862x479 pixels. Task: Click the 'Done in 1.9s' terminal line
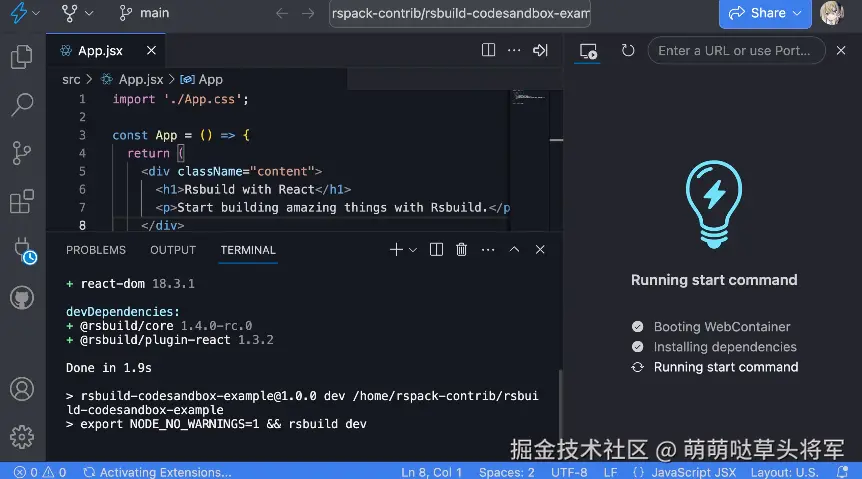coord(108,367)
